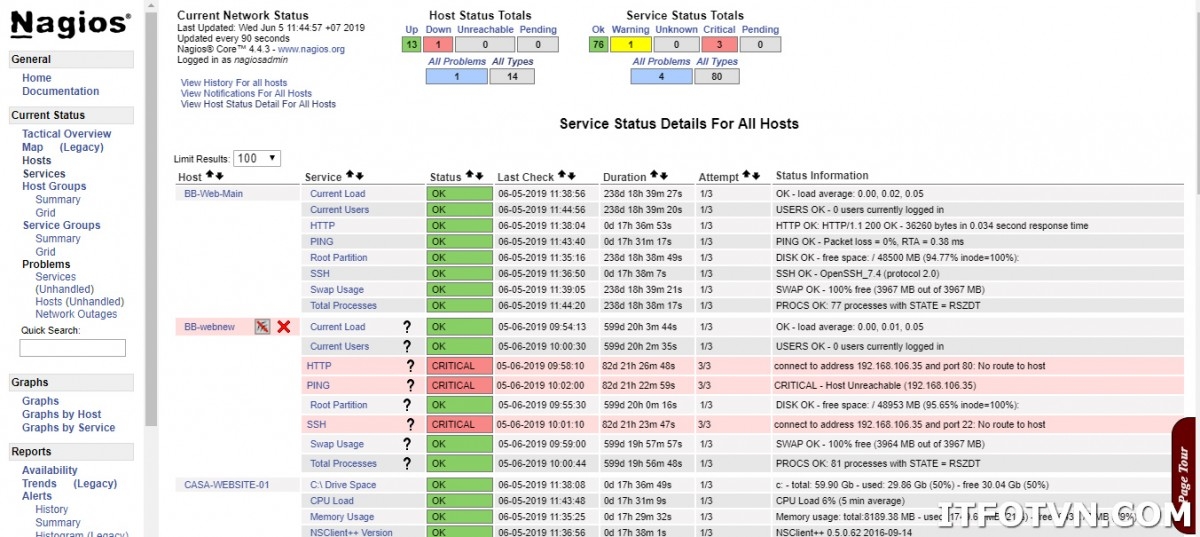1200x537 pixels.
Task: Click the Quick Search input field
Action: (x=73, y=348)
